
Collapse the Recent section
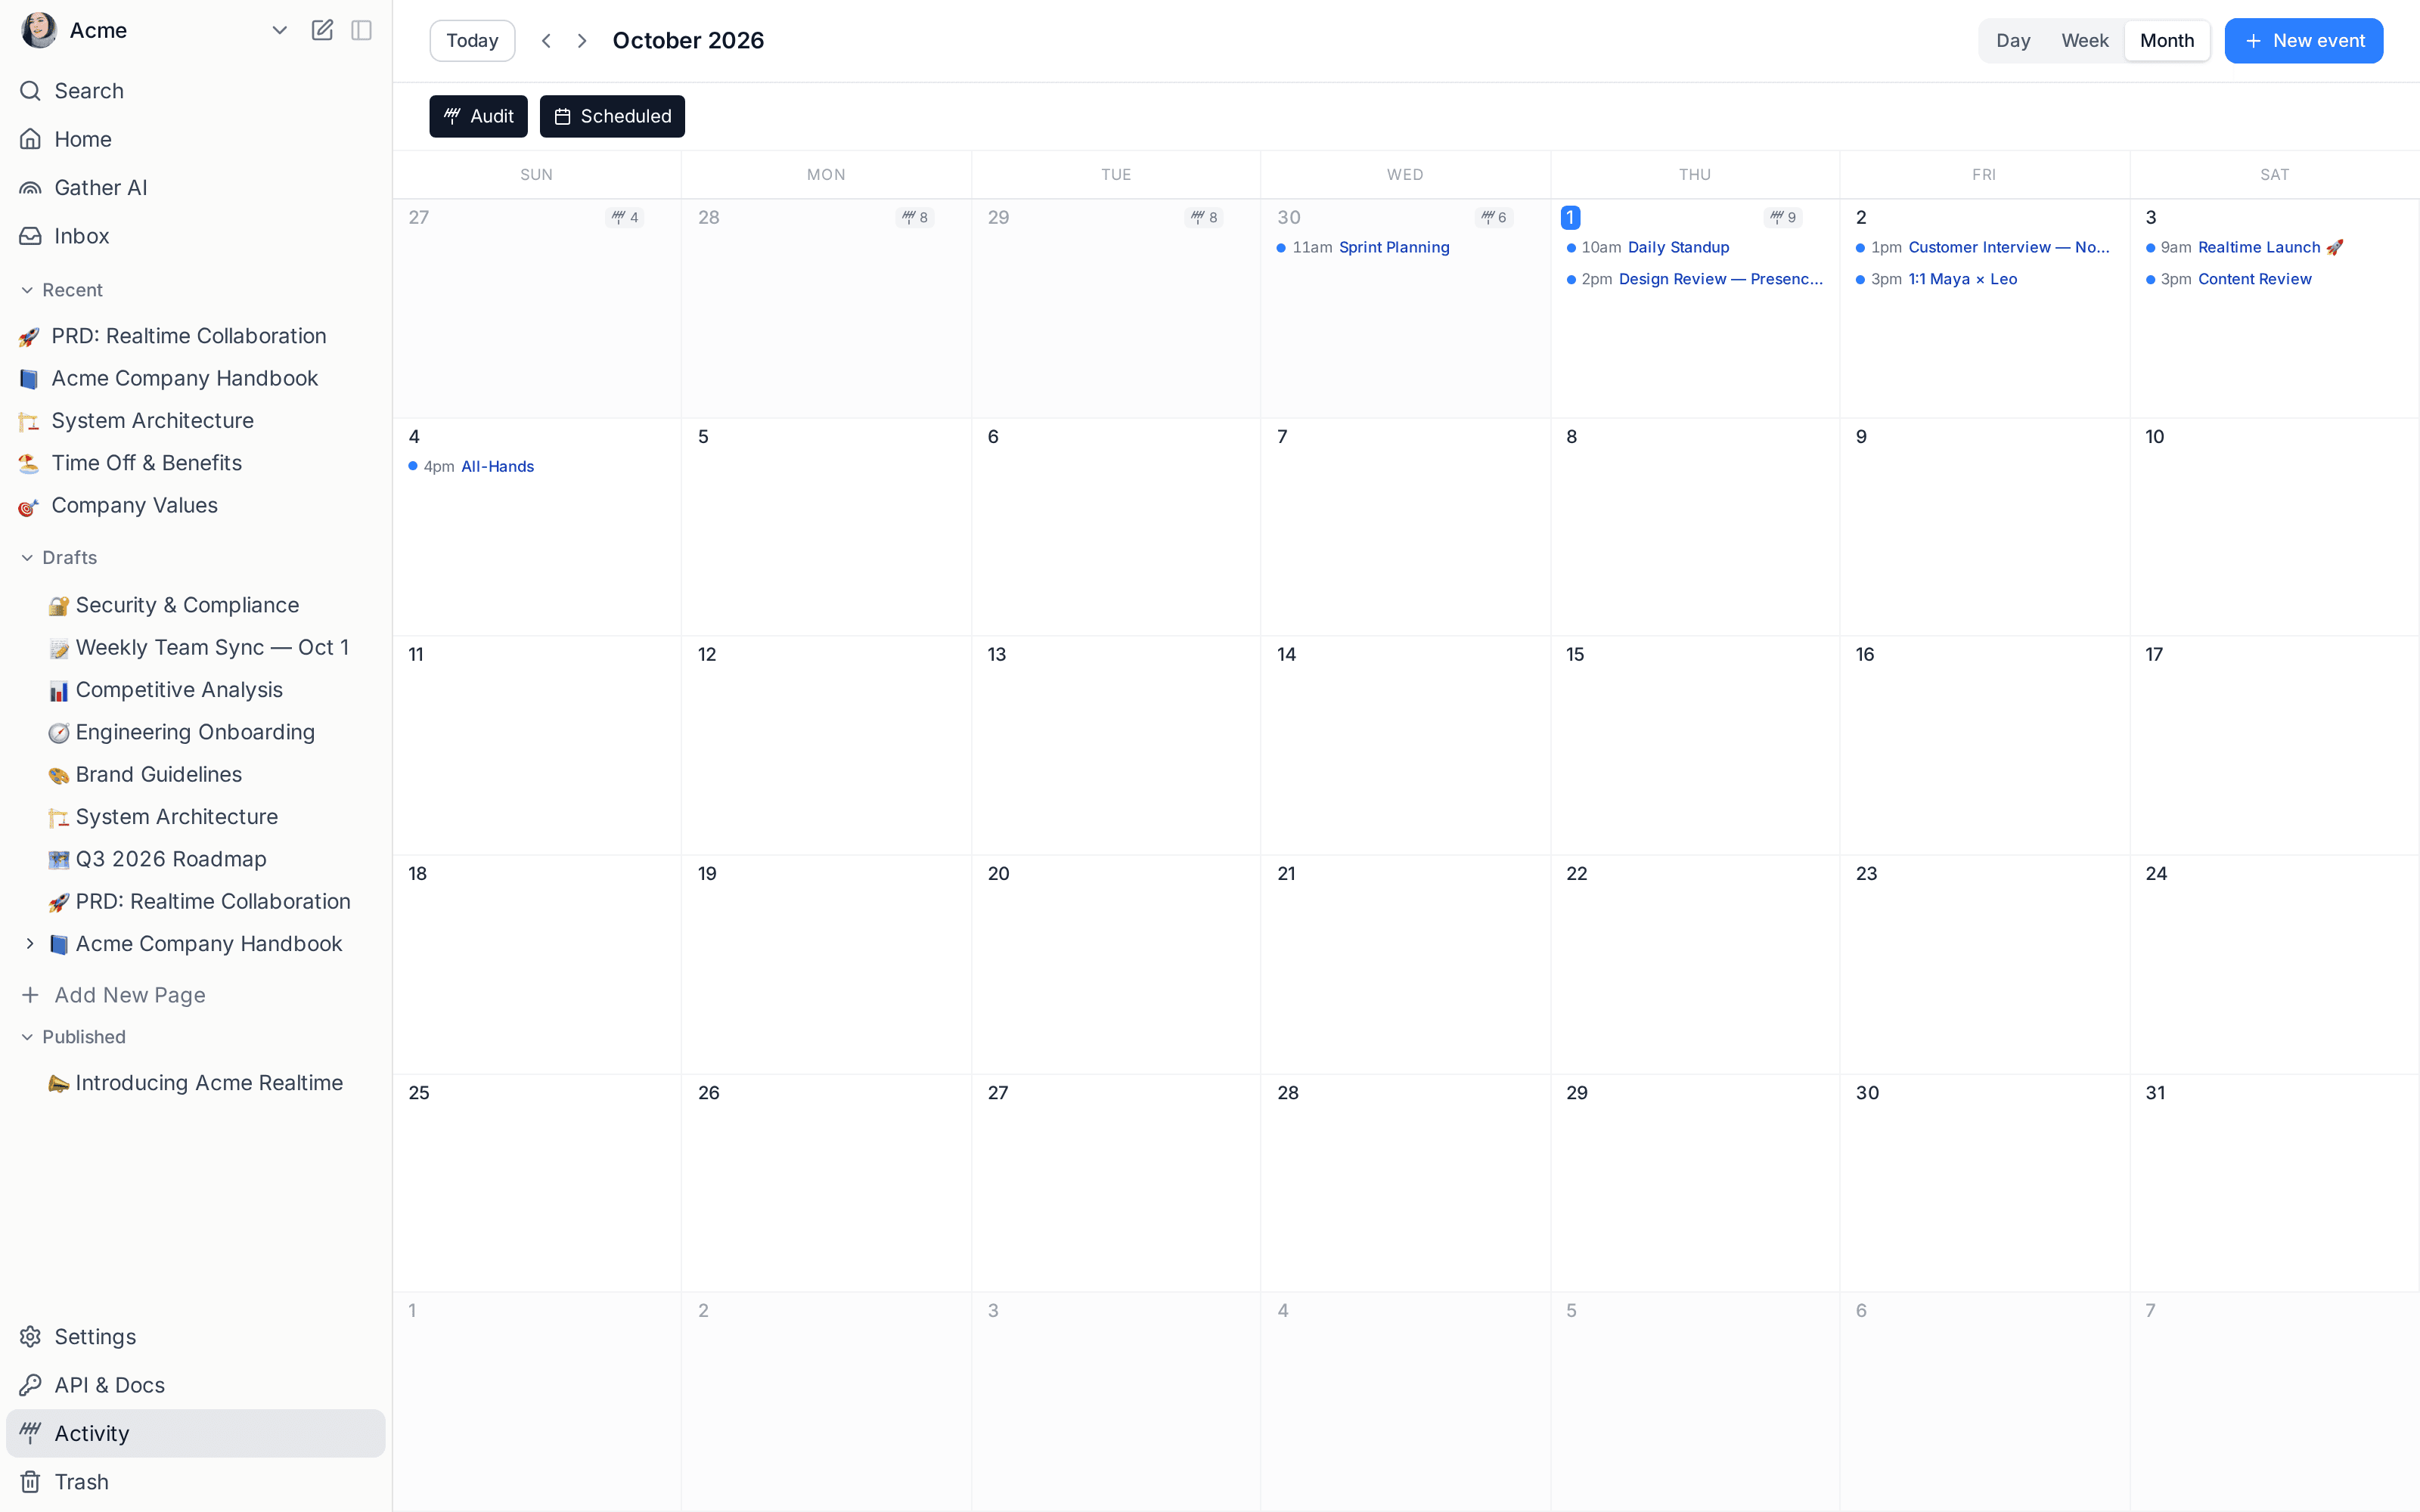(27, 290)
